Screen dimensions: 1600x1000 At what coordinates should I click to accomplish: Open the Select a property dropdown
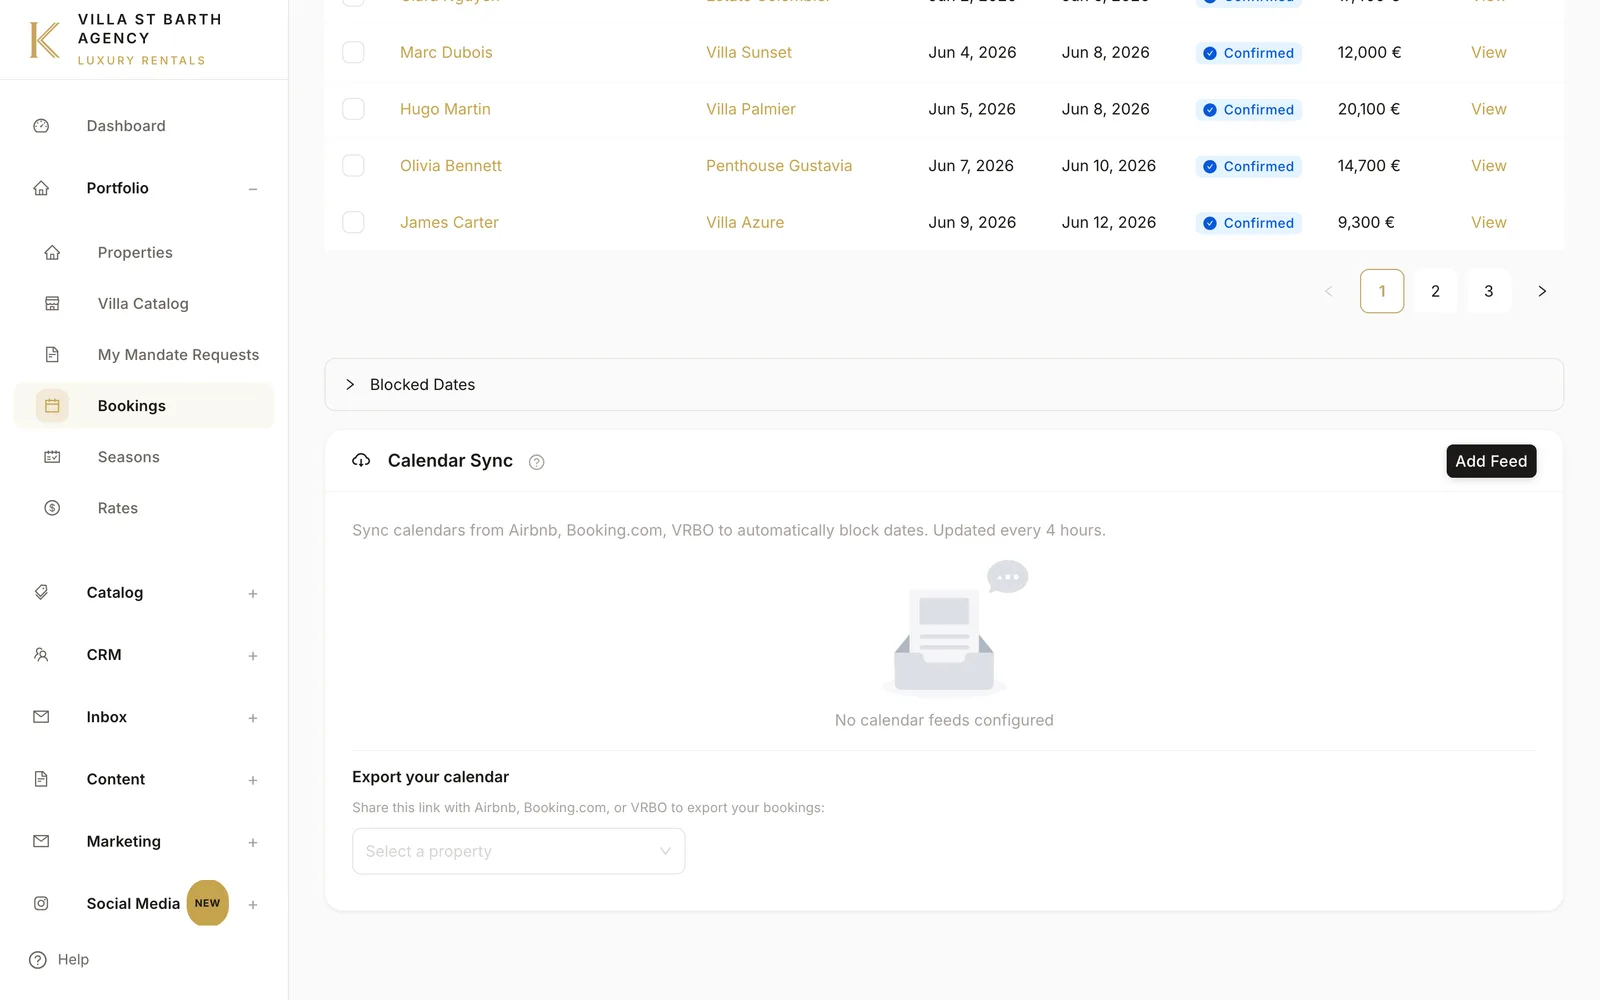click(518, 851)
